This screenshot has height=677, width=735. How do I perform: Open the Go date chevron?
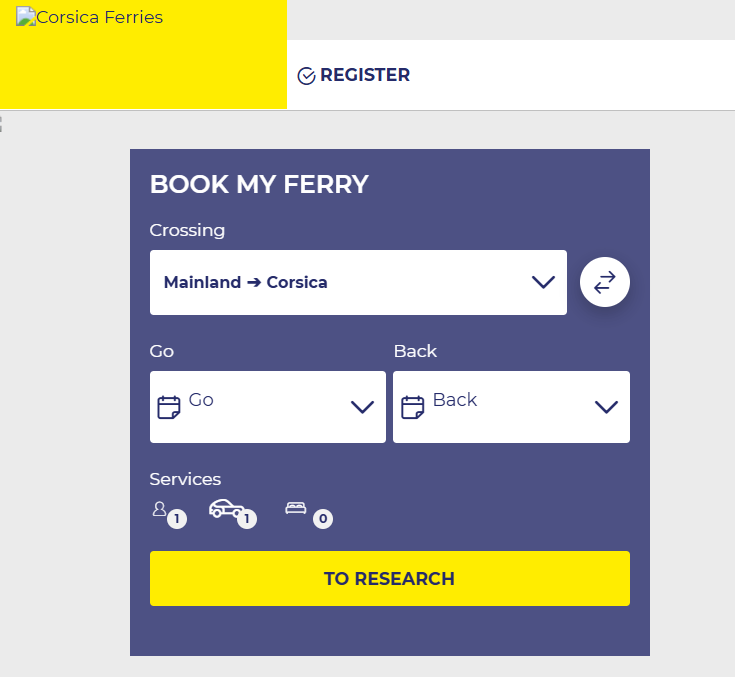pos(362,407)
